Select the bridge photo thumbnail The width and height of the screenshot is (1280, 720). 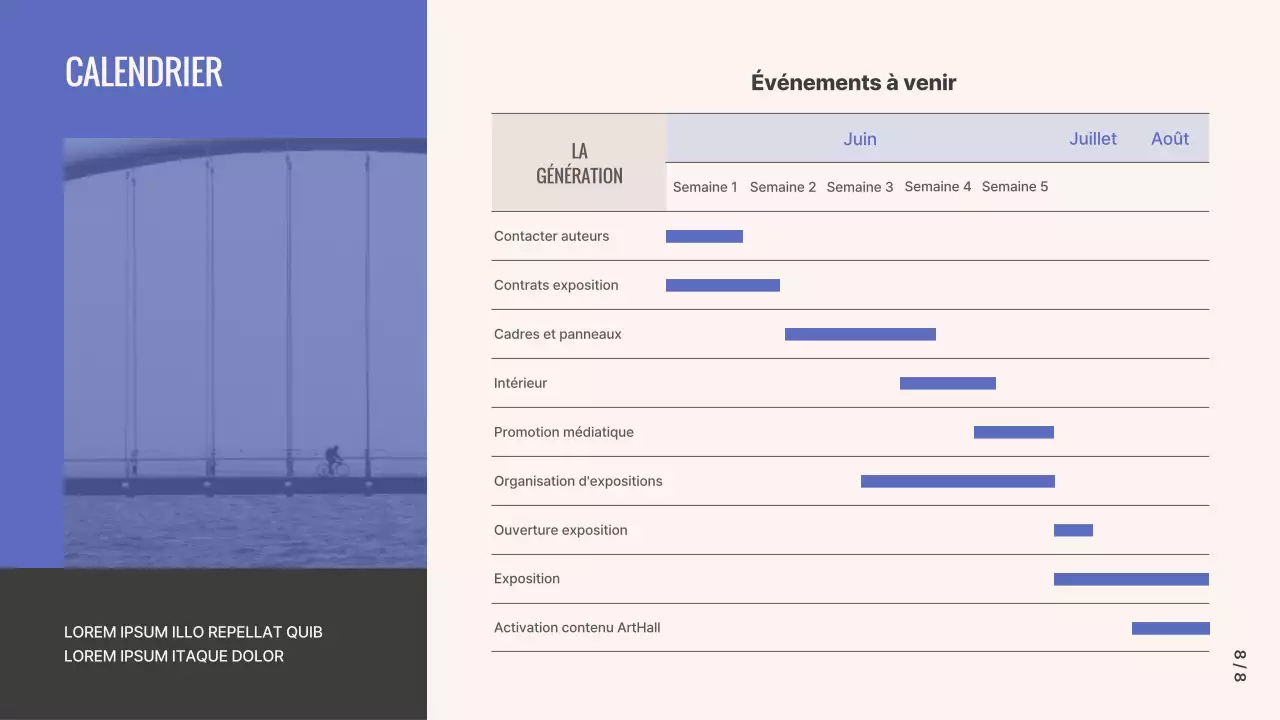(x=245, y=350)
